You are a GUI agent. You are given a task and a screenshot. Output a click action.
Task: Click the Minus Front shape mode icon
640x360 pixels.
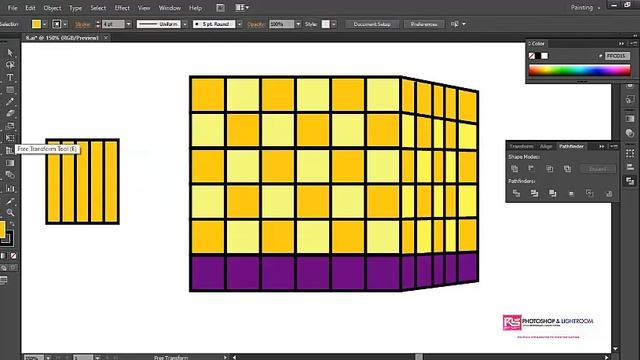coord(531,169)
